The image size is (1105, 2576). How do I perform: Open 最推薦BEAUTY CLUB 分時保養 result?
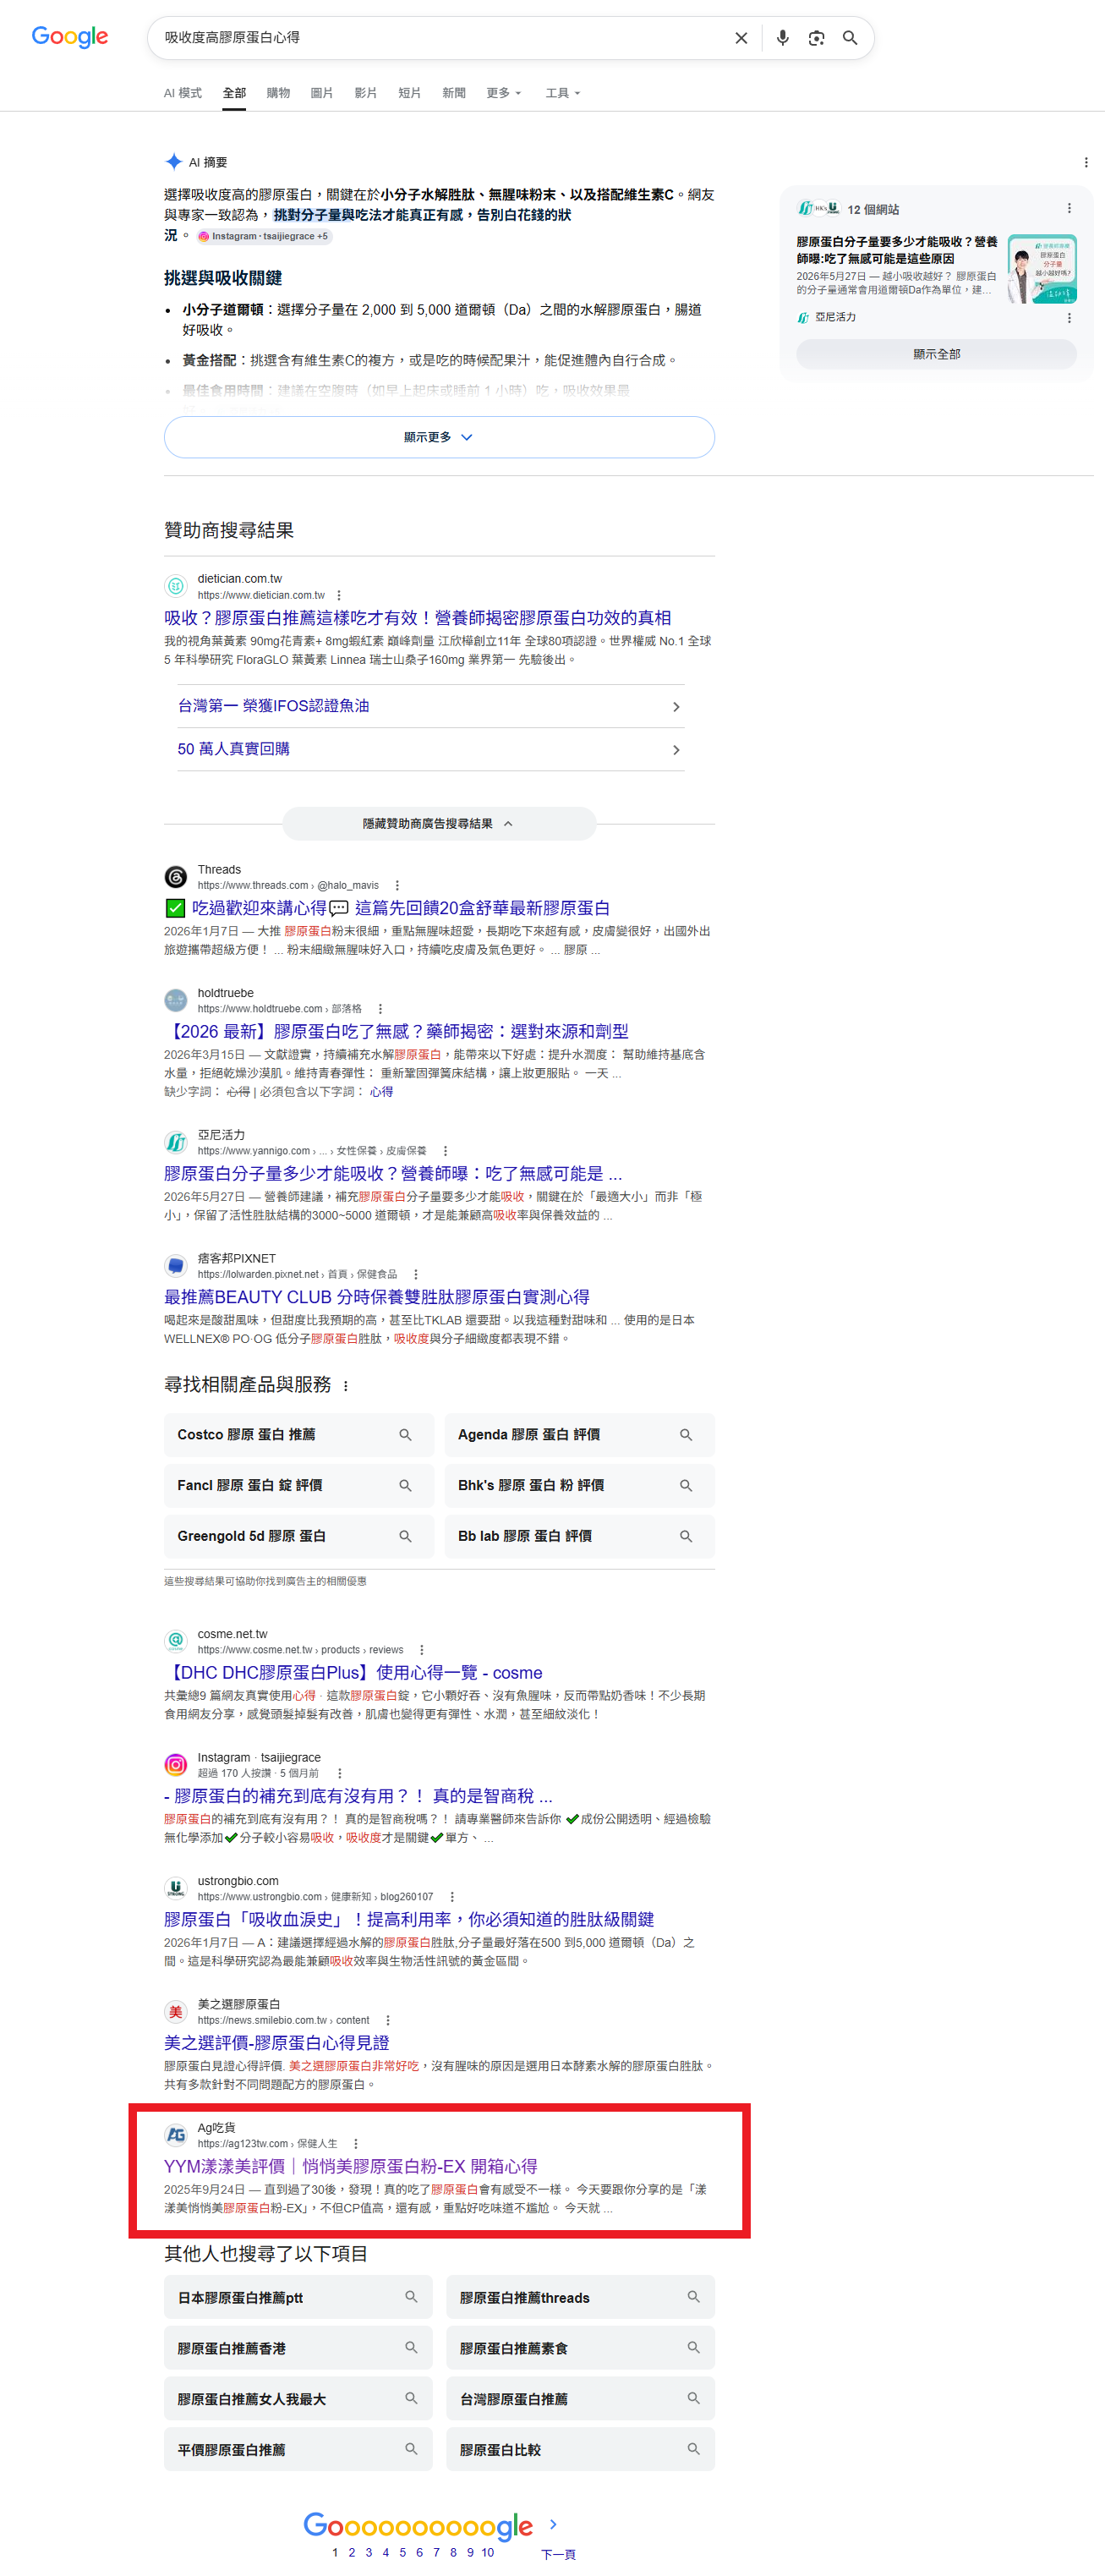(x=377, y=1297)
